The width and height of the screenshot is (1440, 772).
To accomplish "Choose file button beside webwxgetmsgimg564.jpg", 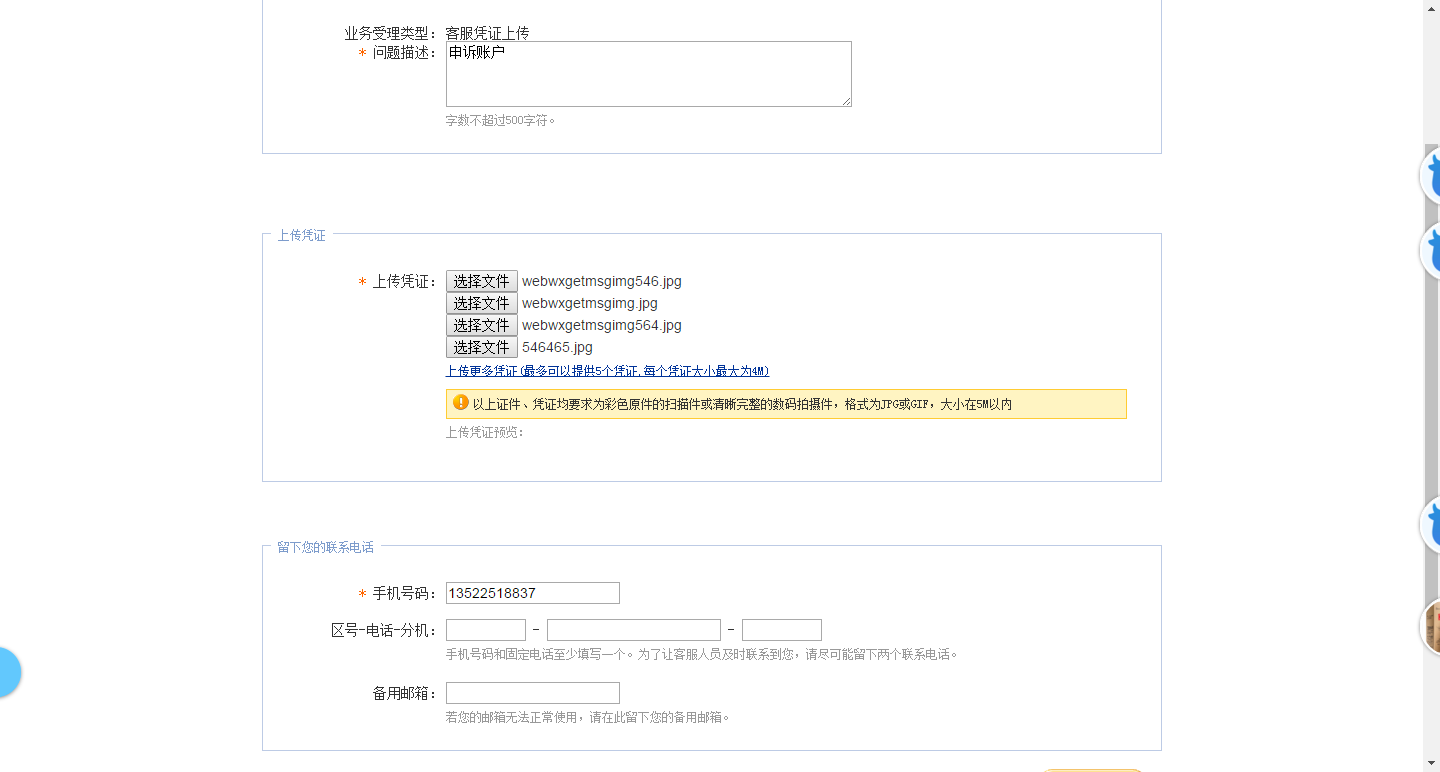I will click(x=481, y=325).
